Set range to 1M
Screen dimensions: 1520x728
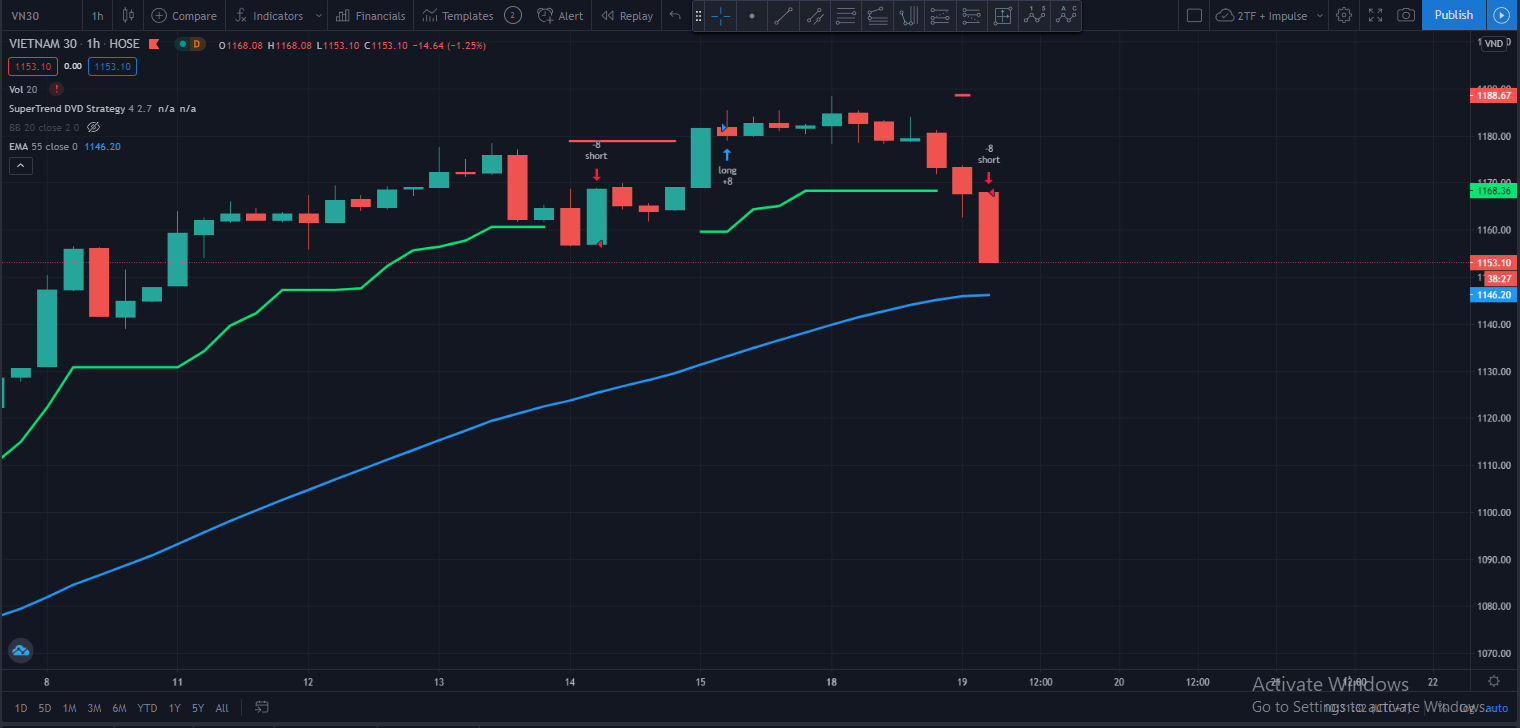(70, 708)
